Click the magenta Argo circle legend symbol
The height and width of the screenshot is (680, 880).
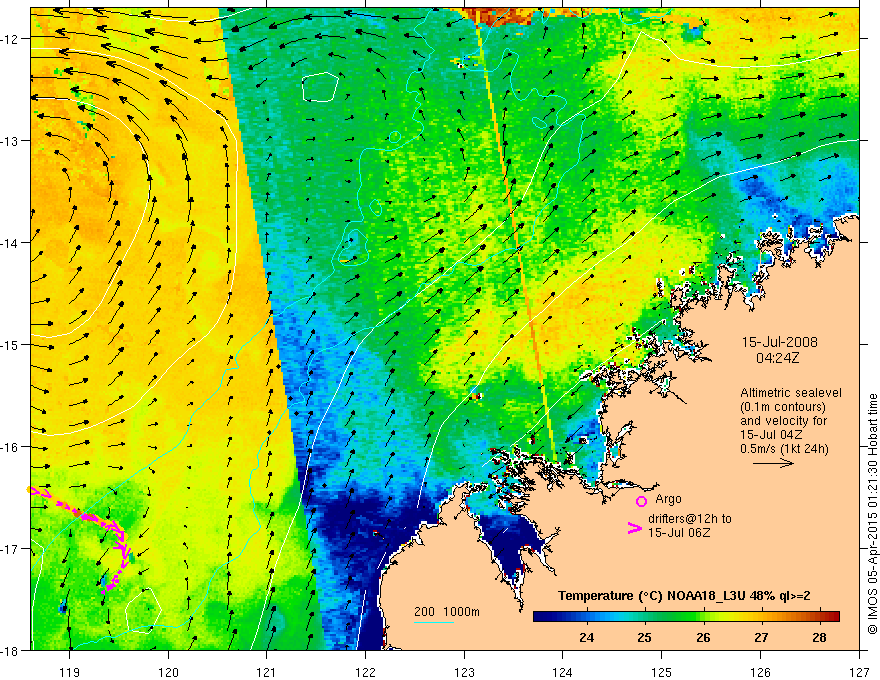641,501
